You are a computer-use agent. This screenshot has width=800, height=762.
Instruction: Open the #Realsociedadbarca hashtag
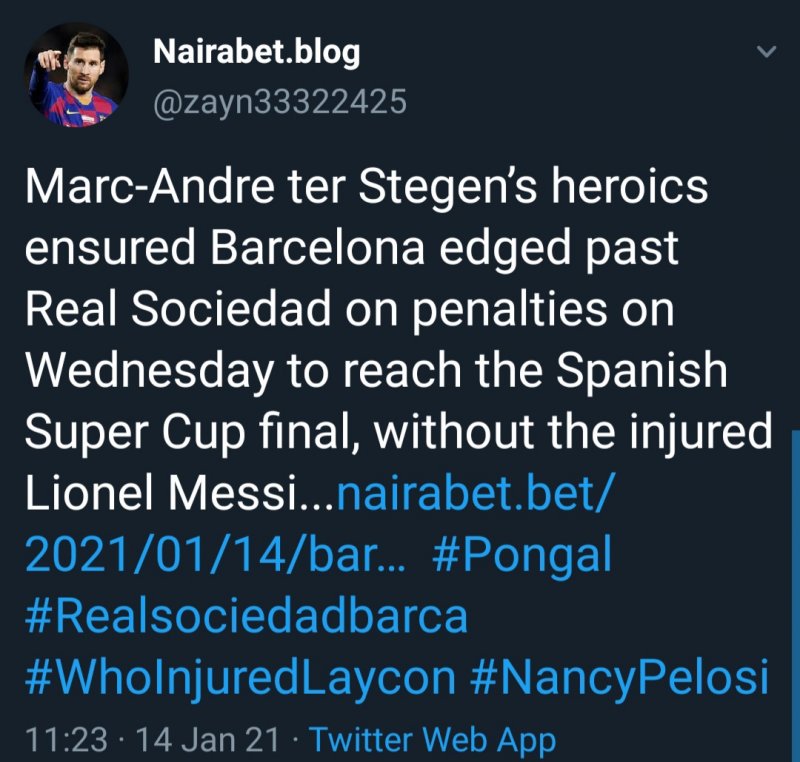(x=246, y=616)
